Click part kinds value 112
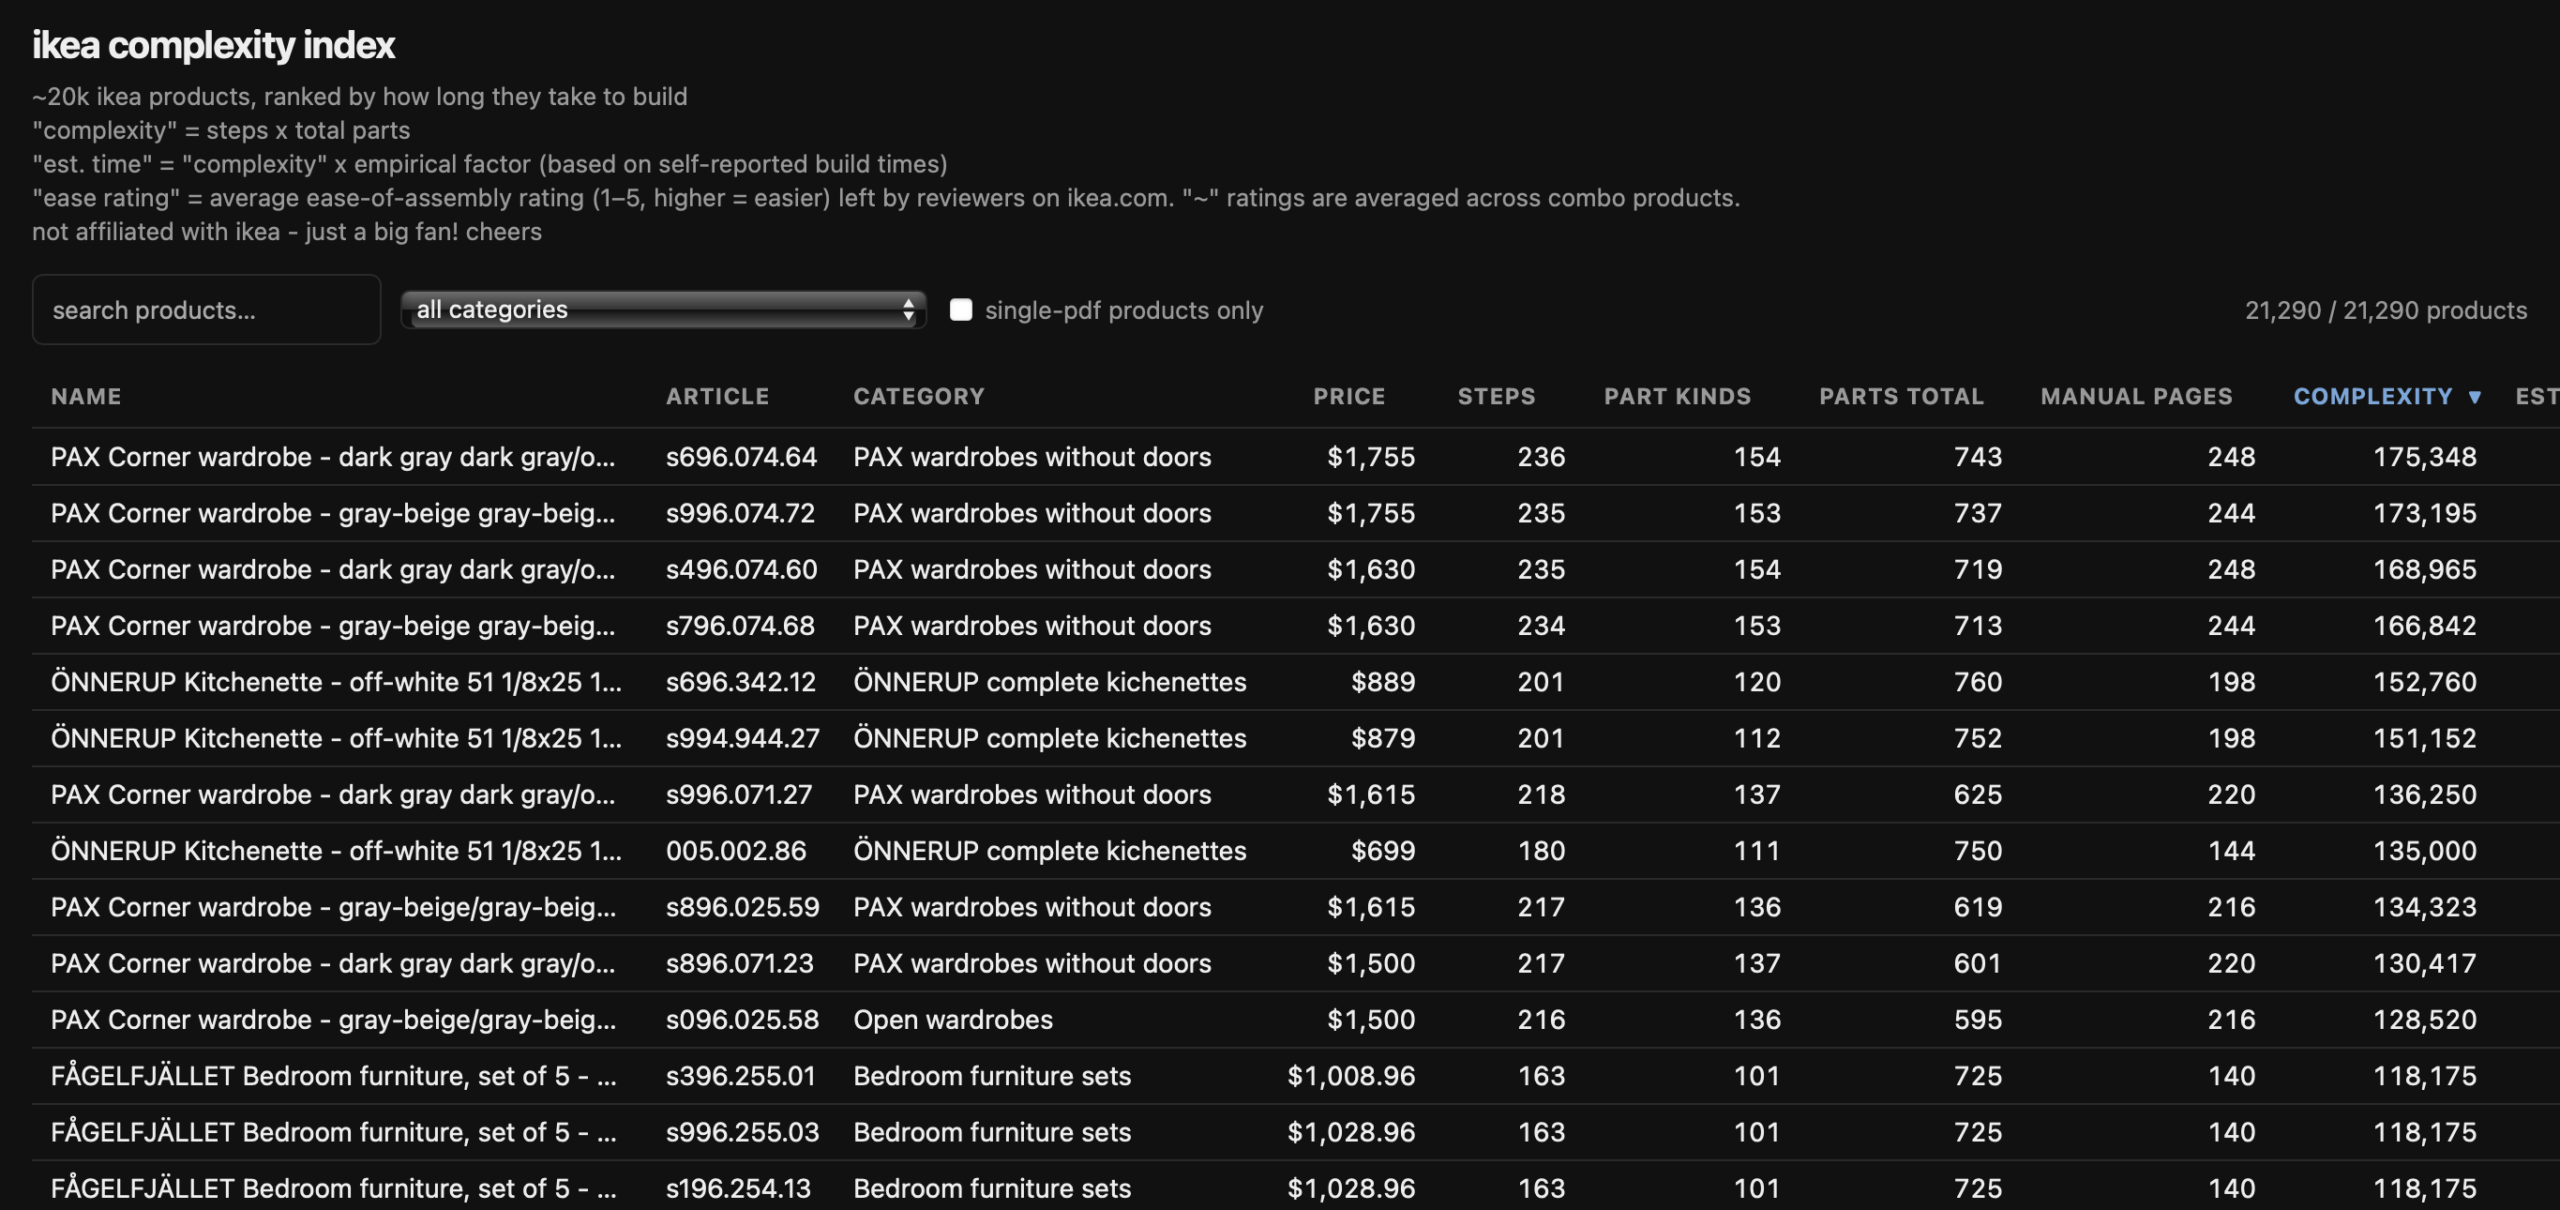This screenshot has height=1210, width=2560. tap(1757, 738)
